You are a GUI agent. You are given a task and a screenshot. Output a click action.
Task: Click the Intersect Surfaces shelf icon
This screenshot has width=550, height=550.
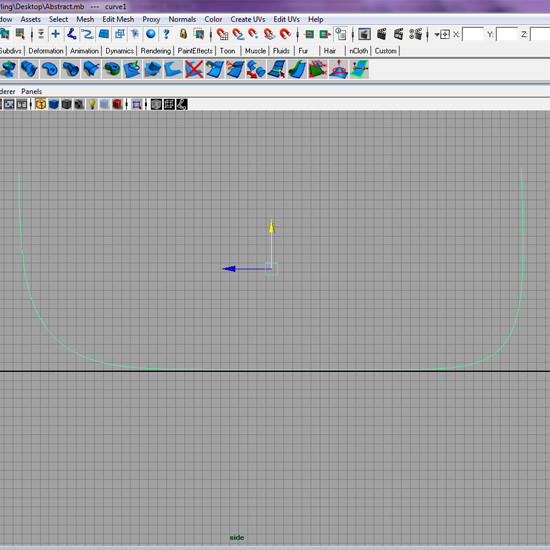tap(153, 69)
